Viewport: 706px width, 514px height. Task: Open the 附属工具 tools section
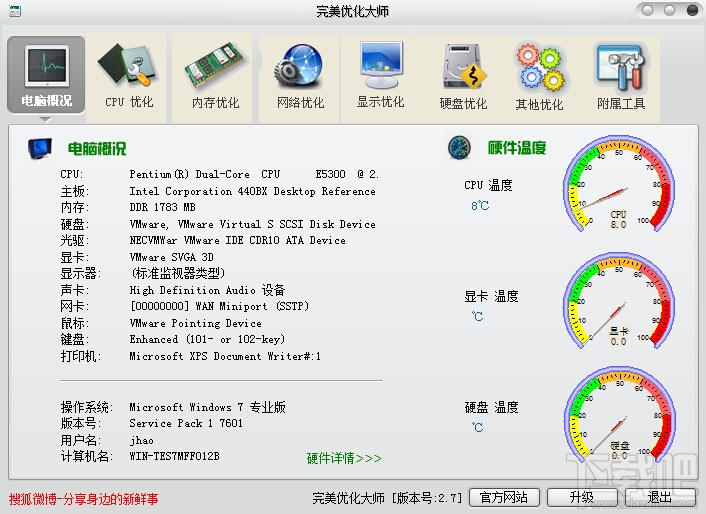click(x=621, y=77)
